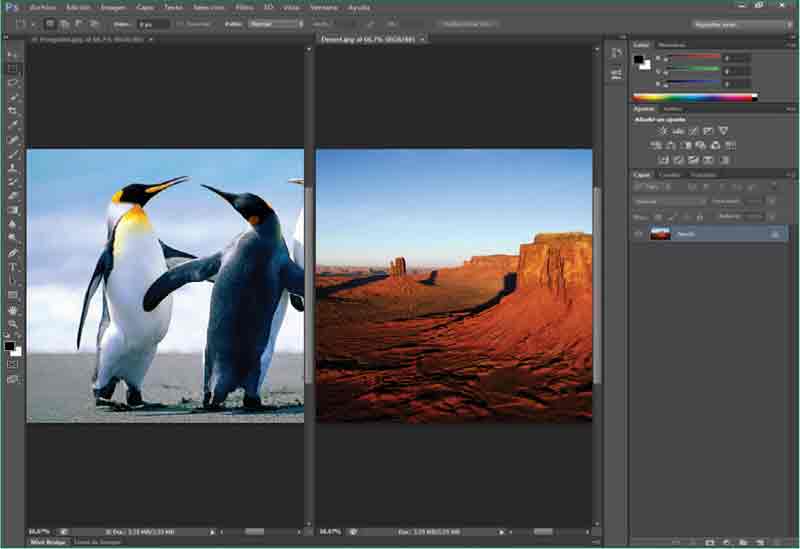Screen dimensions: 800x549
Task: Select the Crop tool
Action: [x=13, y=111]
